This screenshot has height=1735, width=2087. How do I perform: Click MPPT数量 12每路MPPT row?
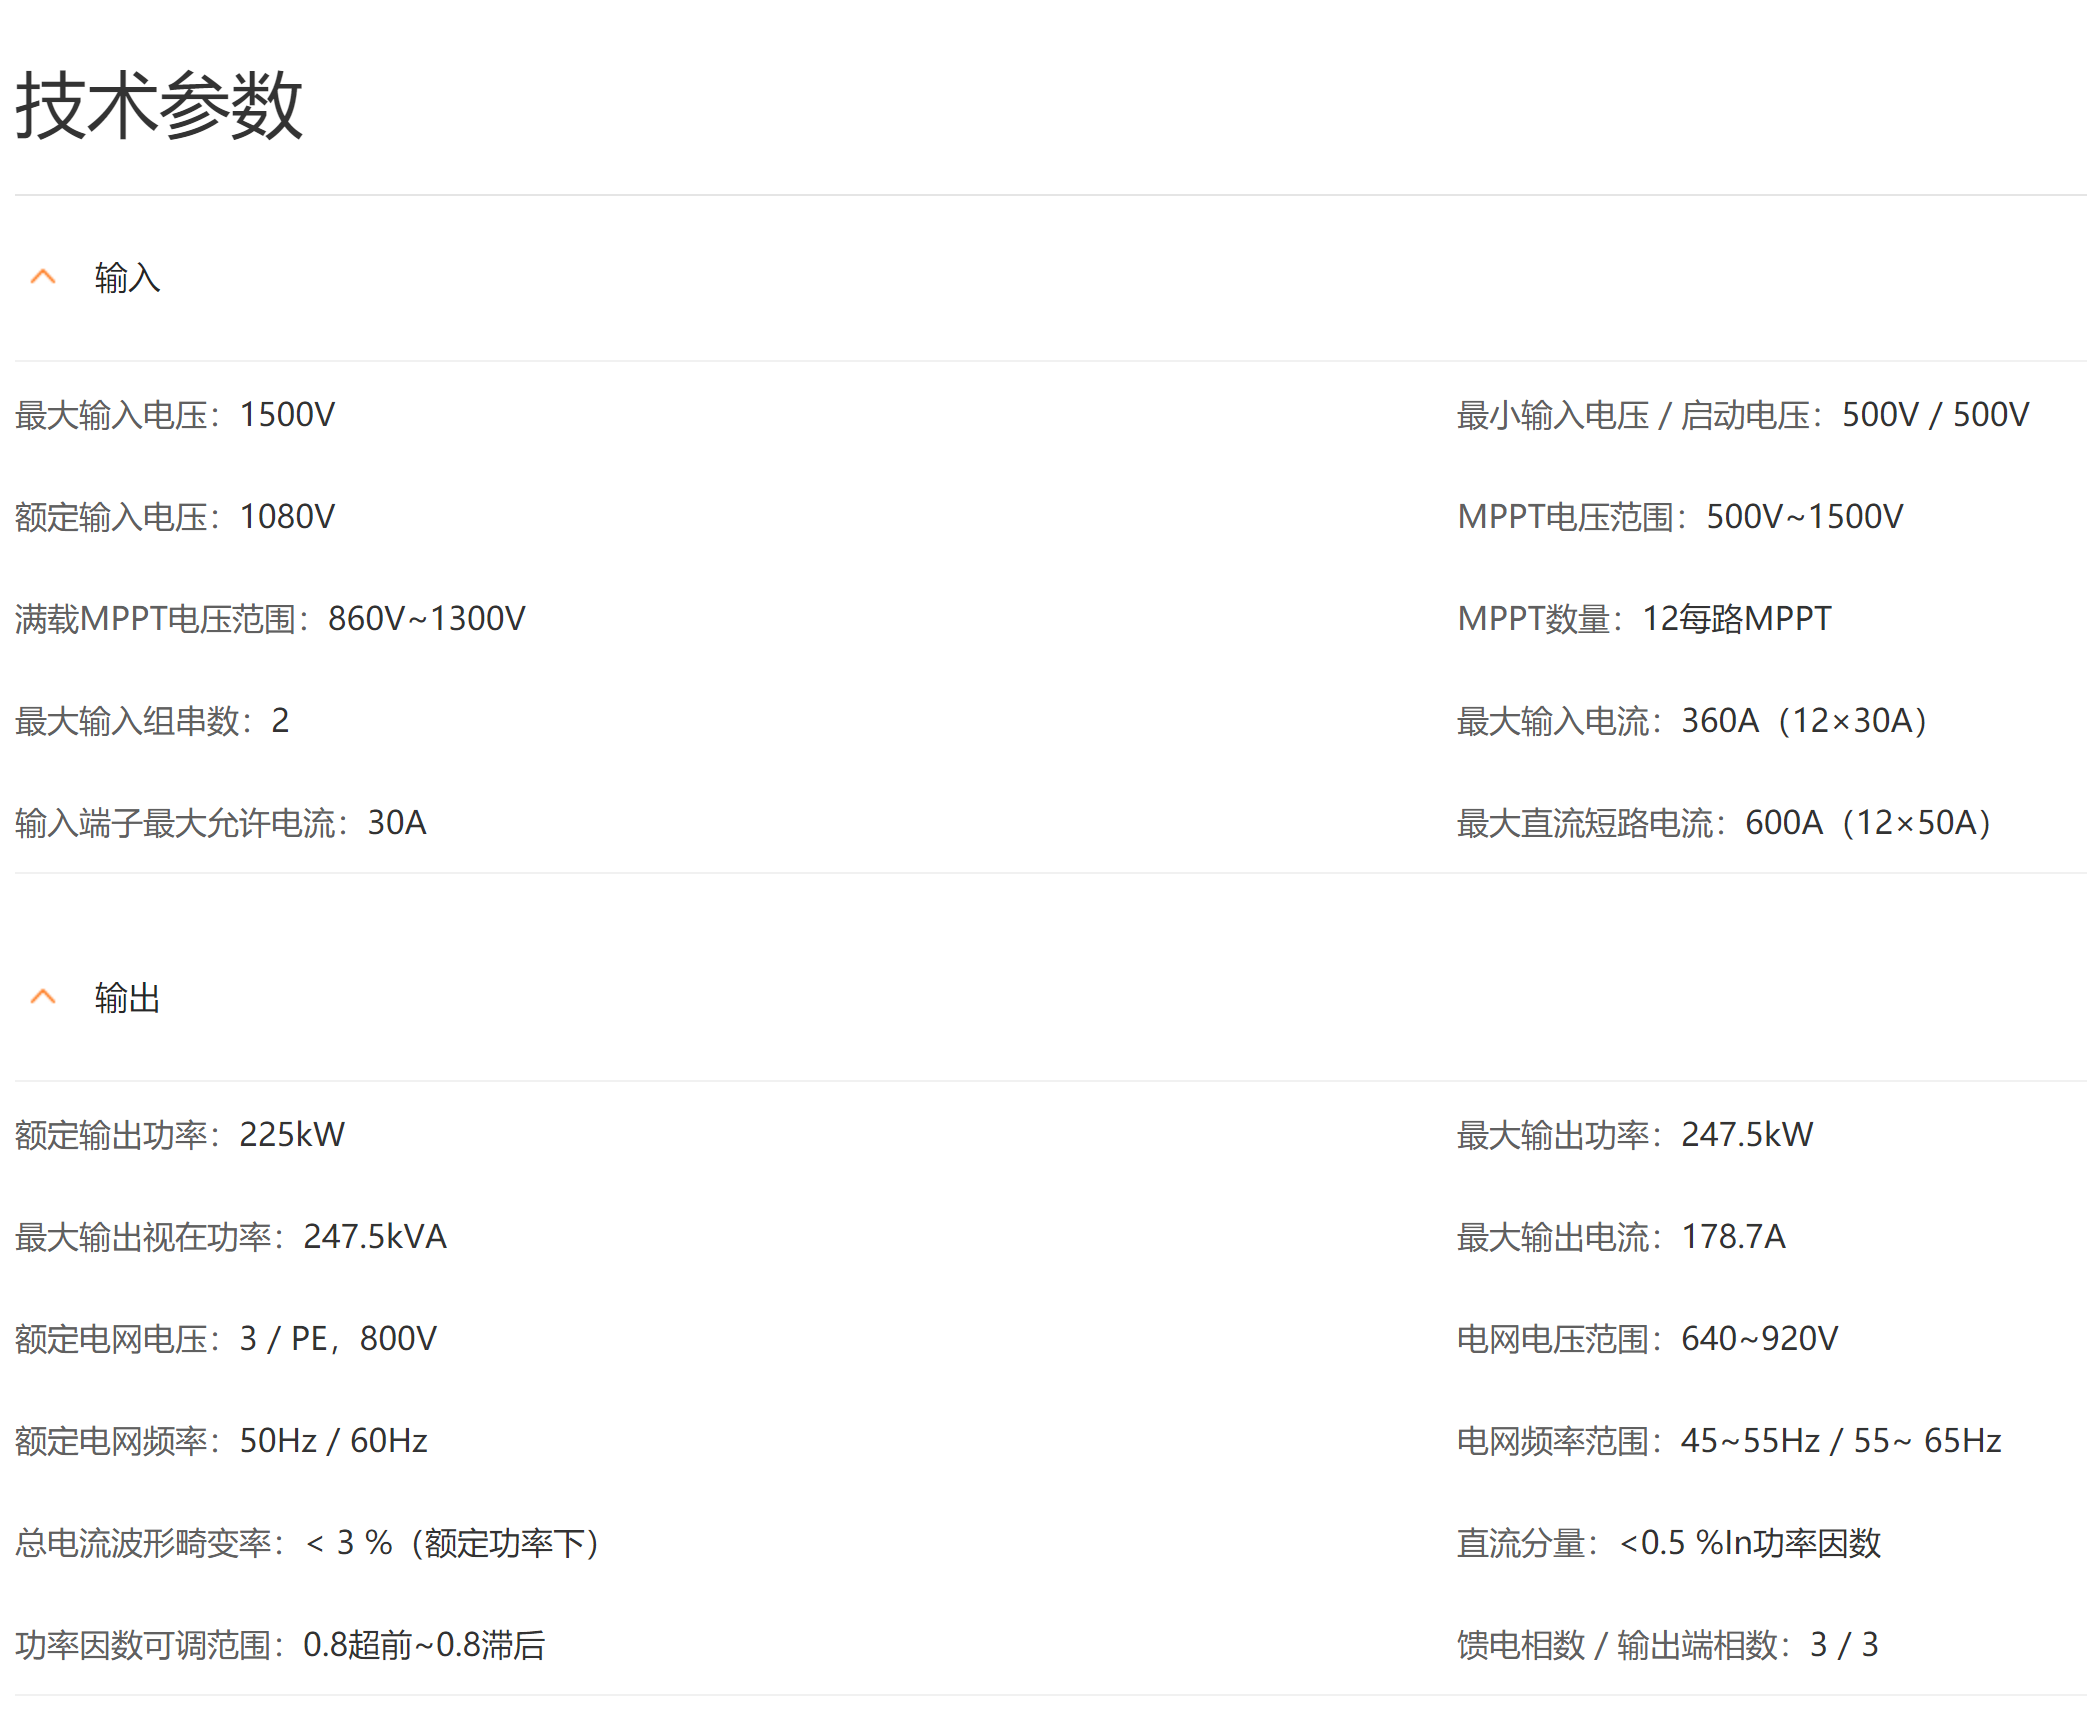point(1644,619)
